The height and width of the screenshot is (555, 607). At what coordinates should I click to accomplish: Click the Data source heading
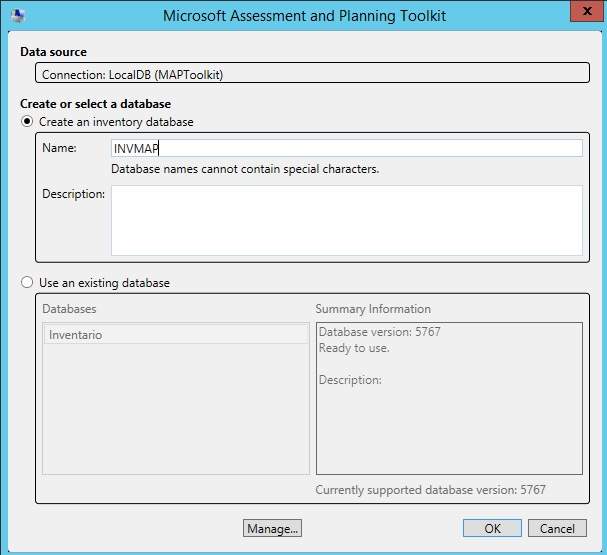click(53, 52)
